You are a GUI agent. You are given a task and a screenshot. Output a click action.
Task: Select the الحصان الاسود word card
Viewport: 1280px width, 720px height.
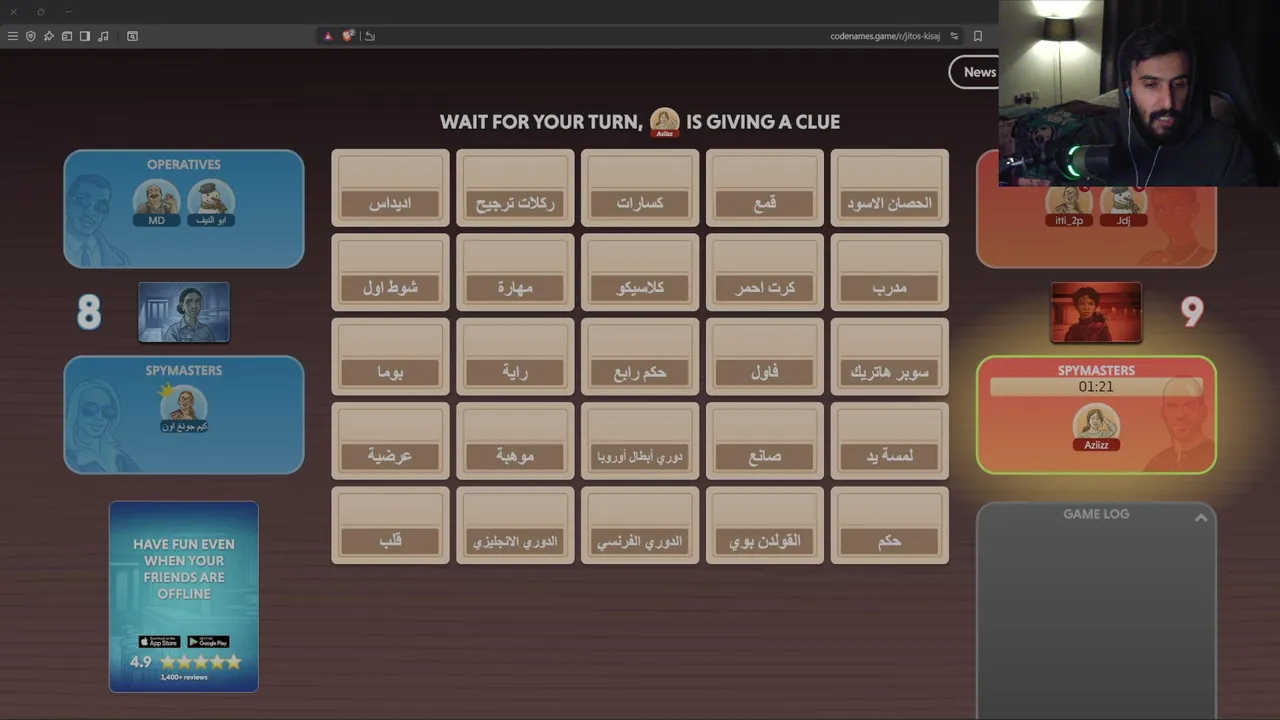point(890,188)
